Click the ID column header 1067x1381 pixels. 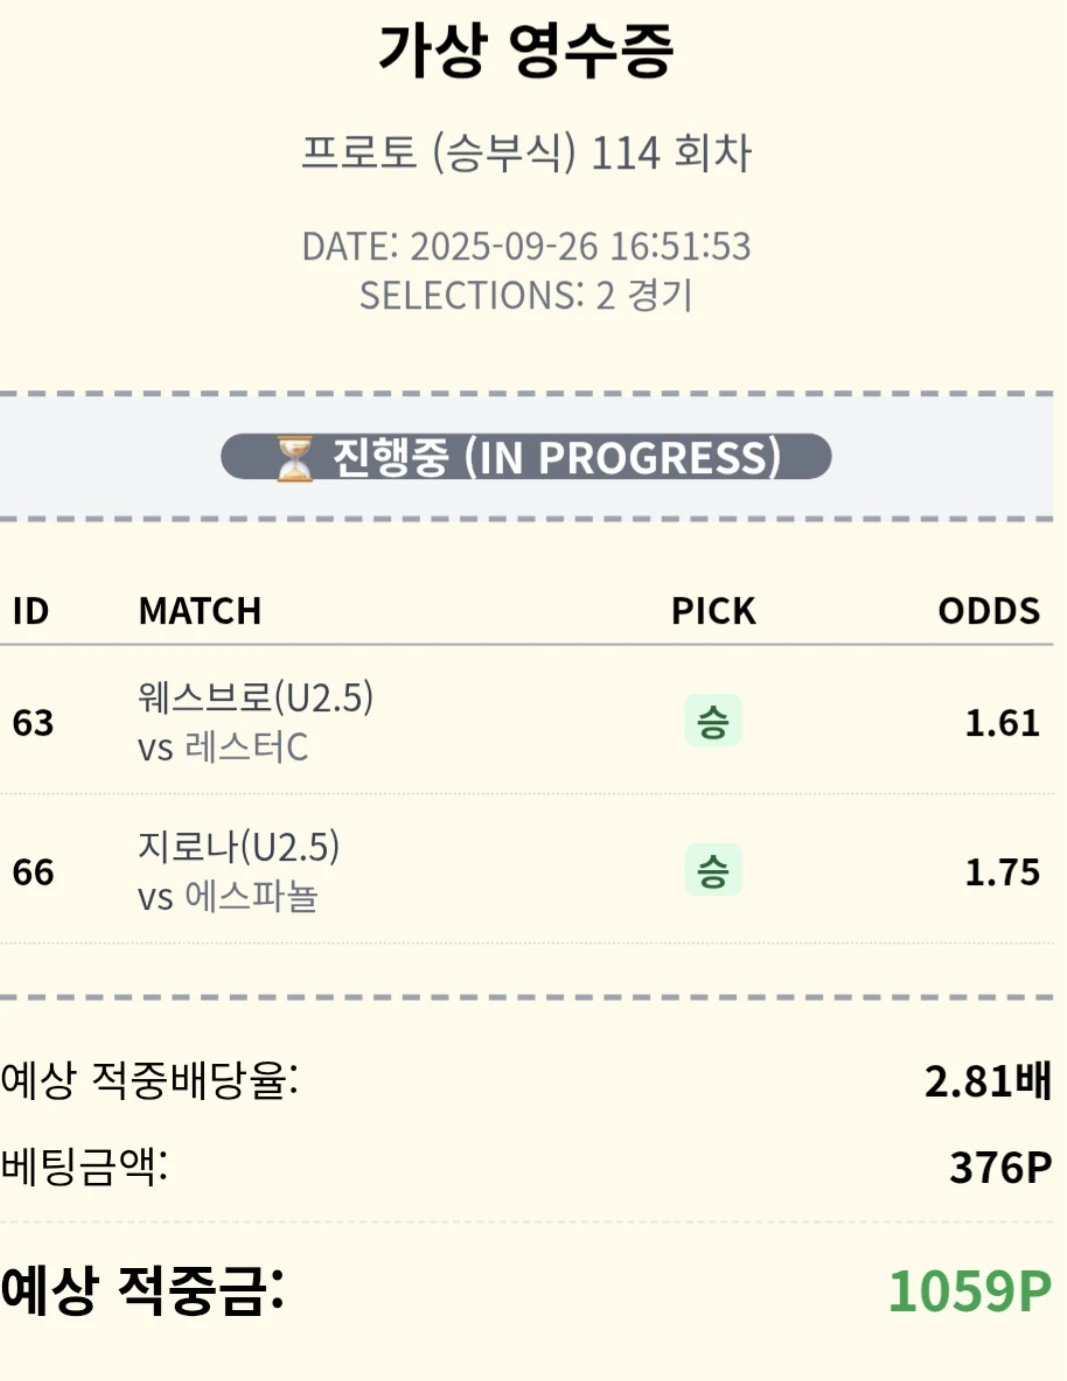click(x=31, y=611)
